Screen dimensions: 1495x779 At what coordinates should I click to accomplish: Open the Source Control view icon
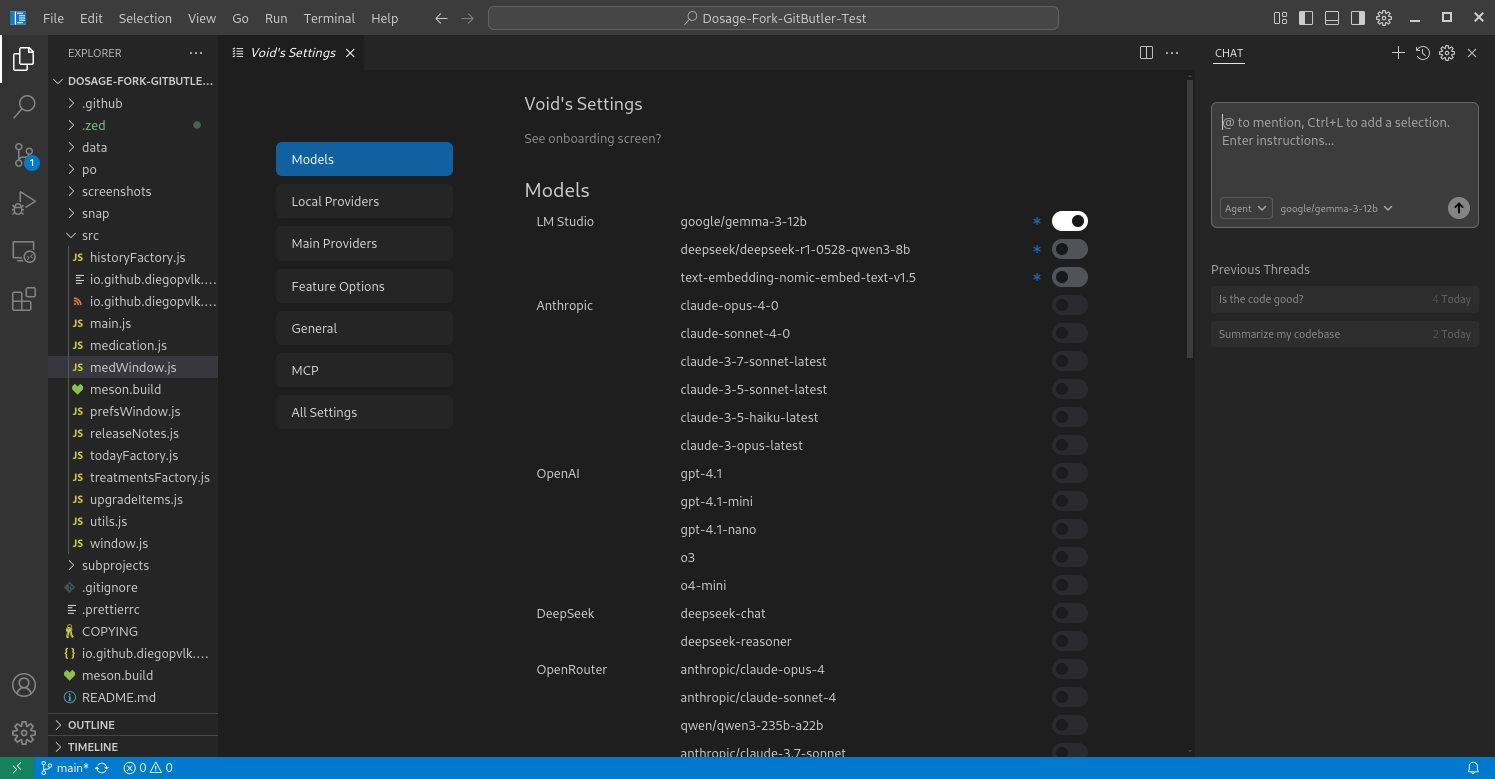pyautogui.click(x=24, y=154)
